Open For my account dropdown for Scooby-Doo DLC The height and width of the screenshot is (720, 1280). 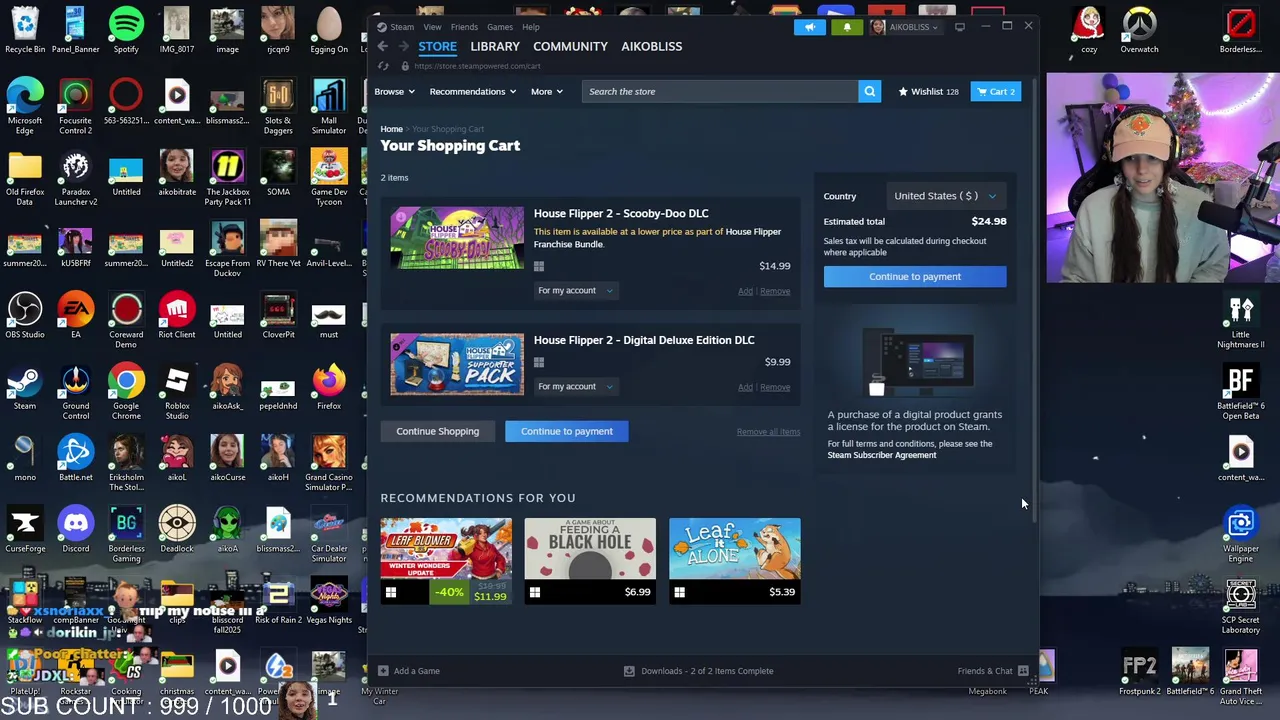[576, 291]
